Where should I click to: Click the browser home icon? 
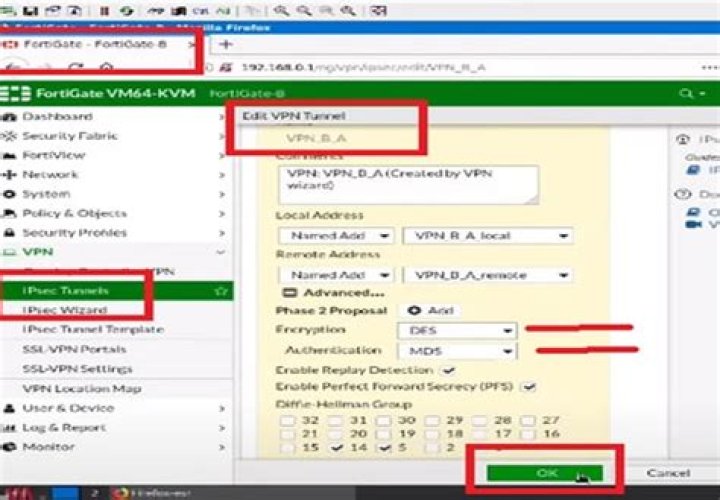point(106,67)
